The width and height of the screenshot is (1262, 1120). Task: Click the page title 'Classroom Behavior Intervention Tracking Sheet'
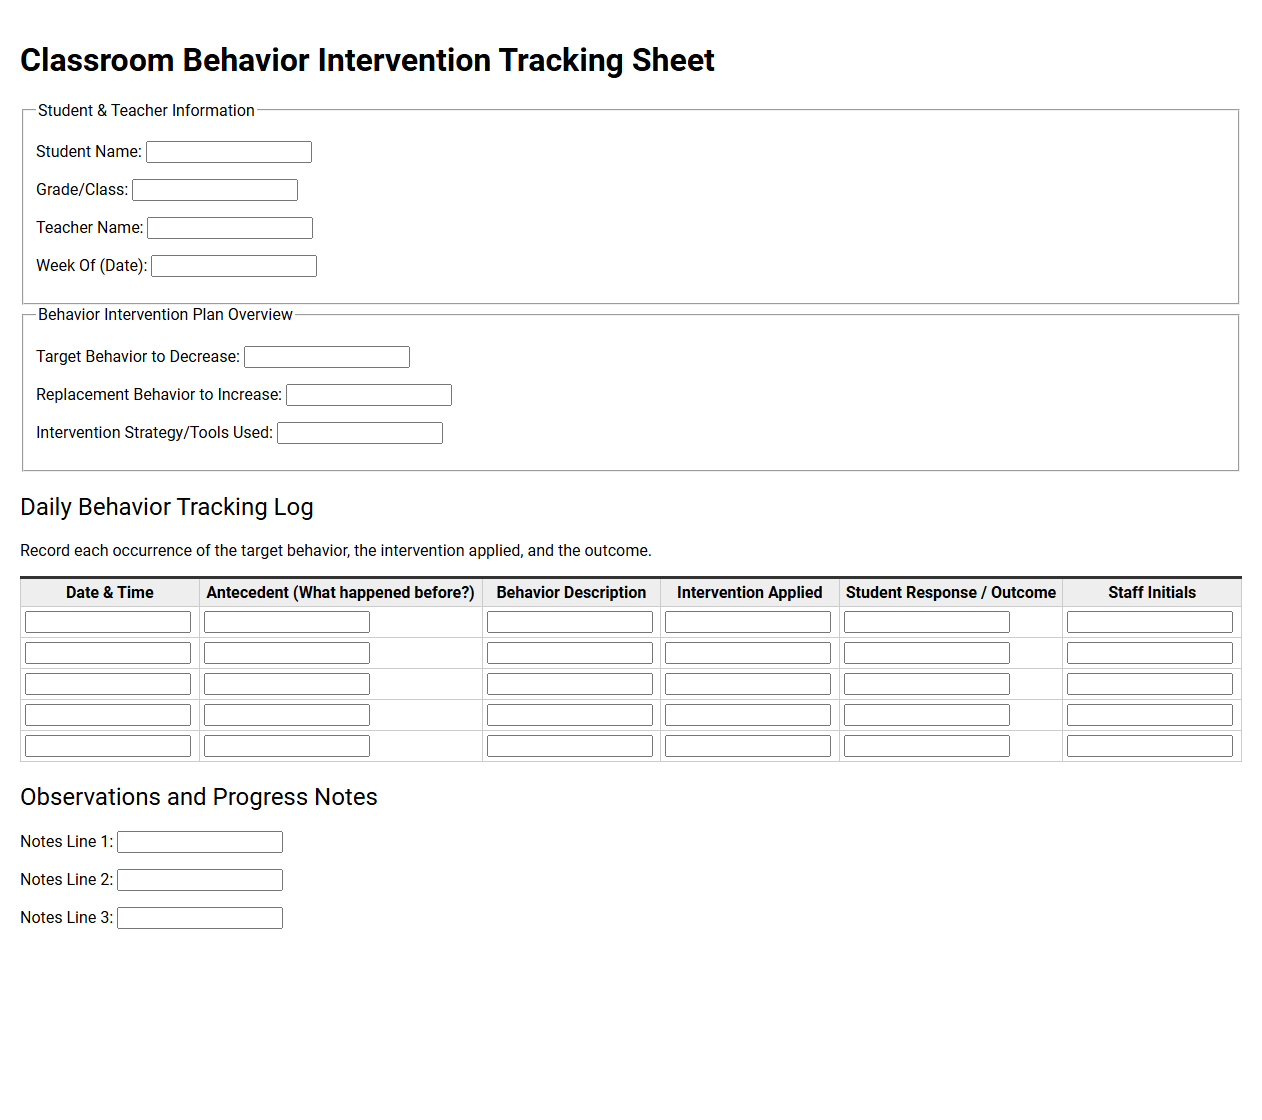367,60
